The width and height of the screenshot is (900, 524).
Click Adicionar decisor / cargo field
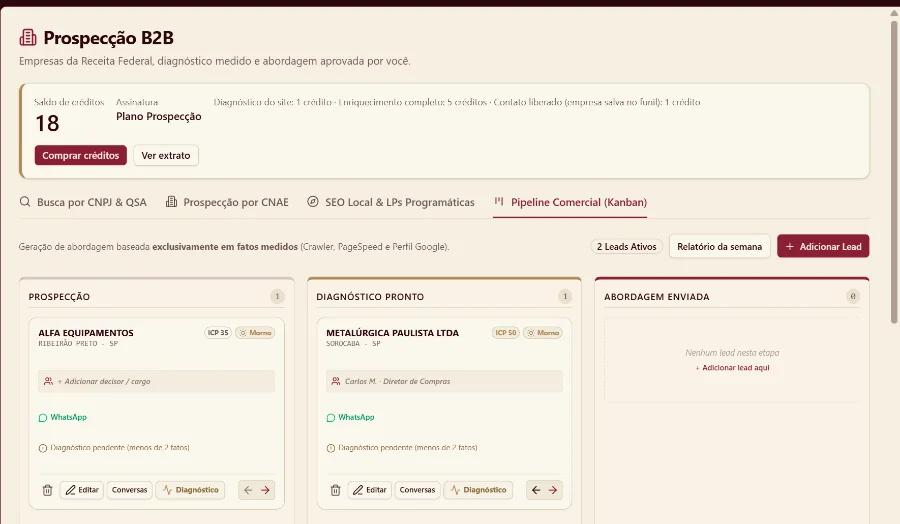click(x=157, y=381)
